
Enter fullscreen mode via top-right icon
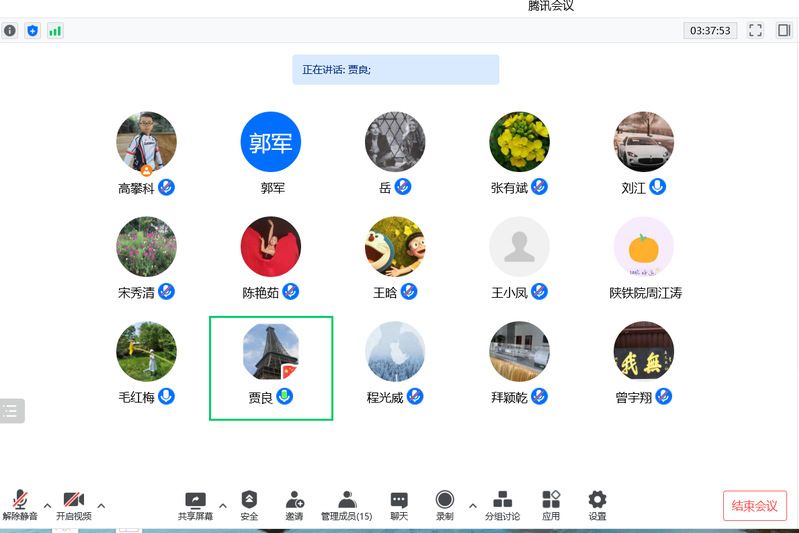(x=756, y=31)
